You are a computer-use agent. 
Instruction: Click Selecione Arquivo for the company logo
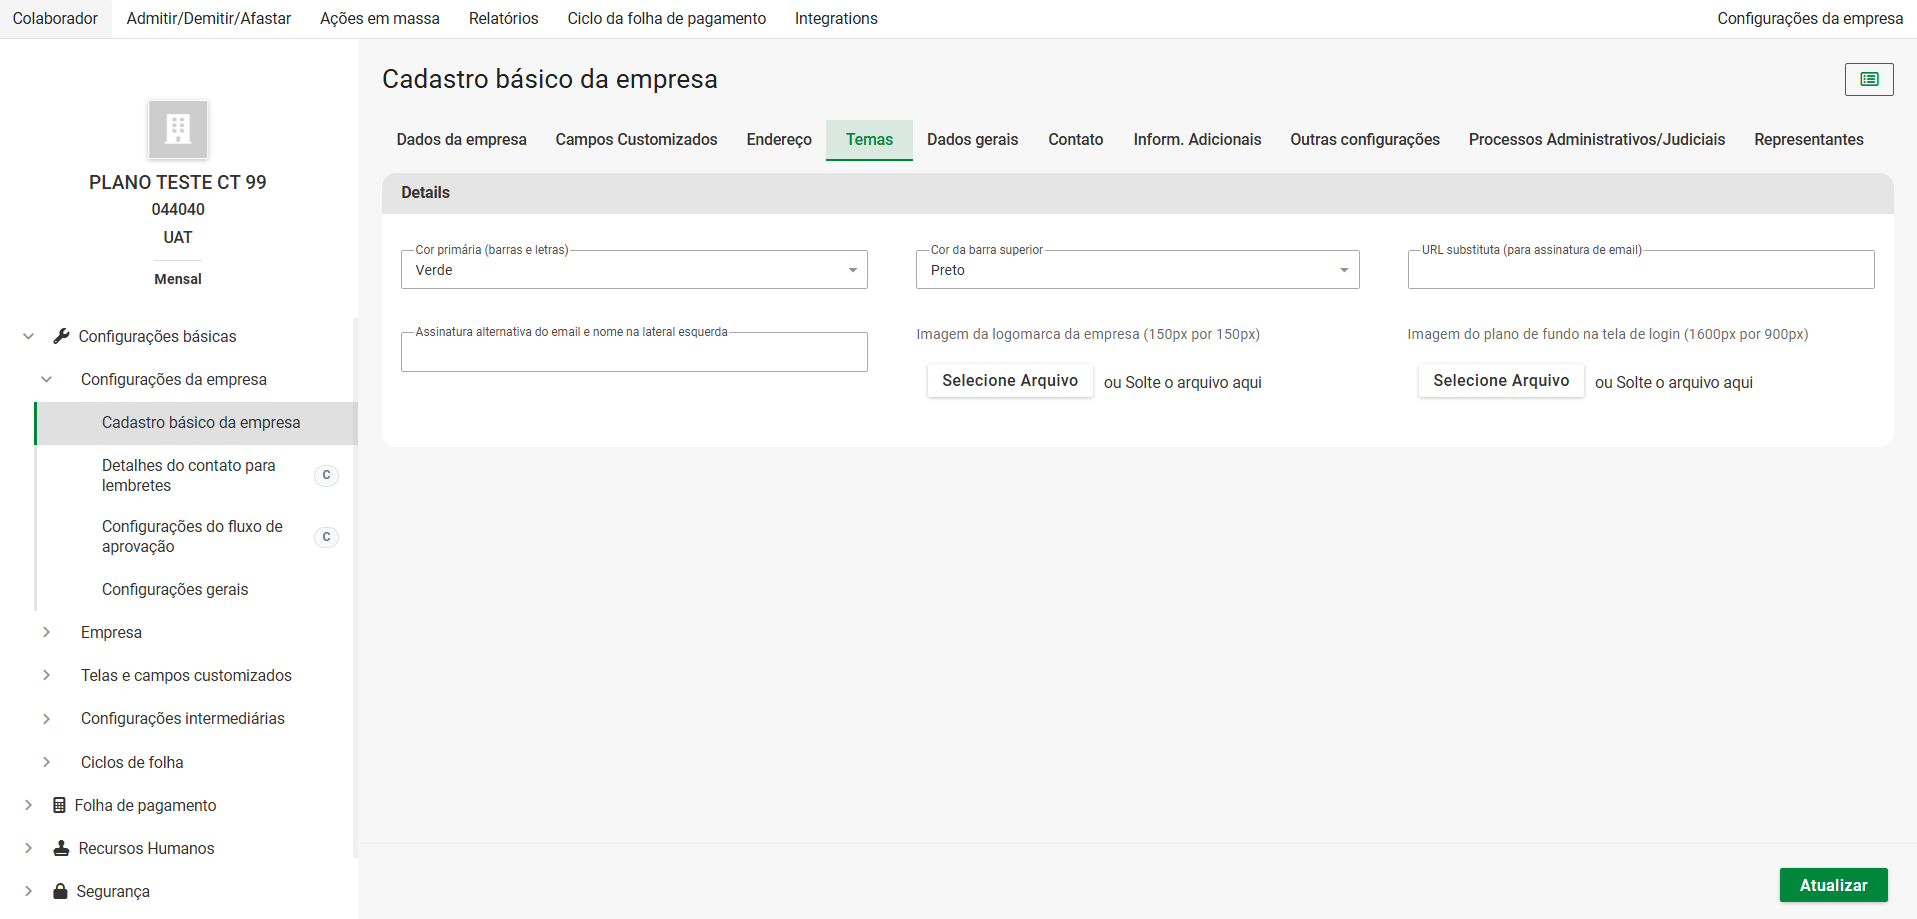tap(1009, 381)
